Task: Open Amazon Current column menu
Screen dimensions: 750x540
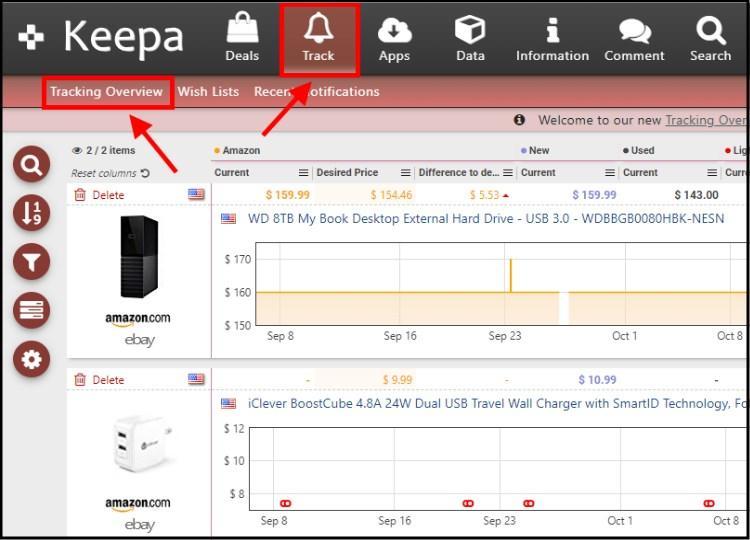Action: (x=303, y=173)
